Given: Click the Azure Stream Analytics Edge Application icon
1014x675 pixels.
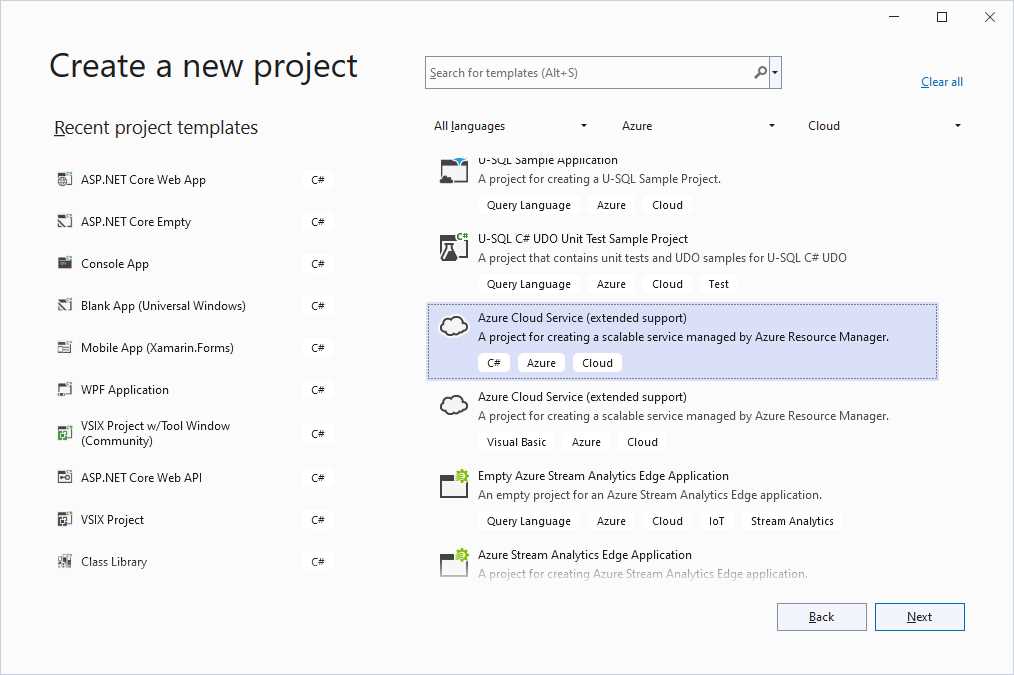Looking at the screenshot, I should point(452,563).
